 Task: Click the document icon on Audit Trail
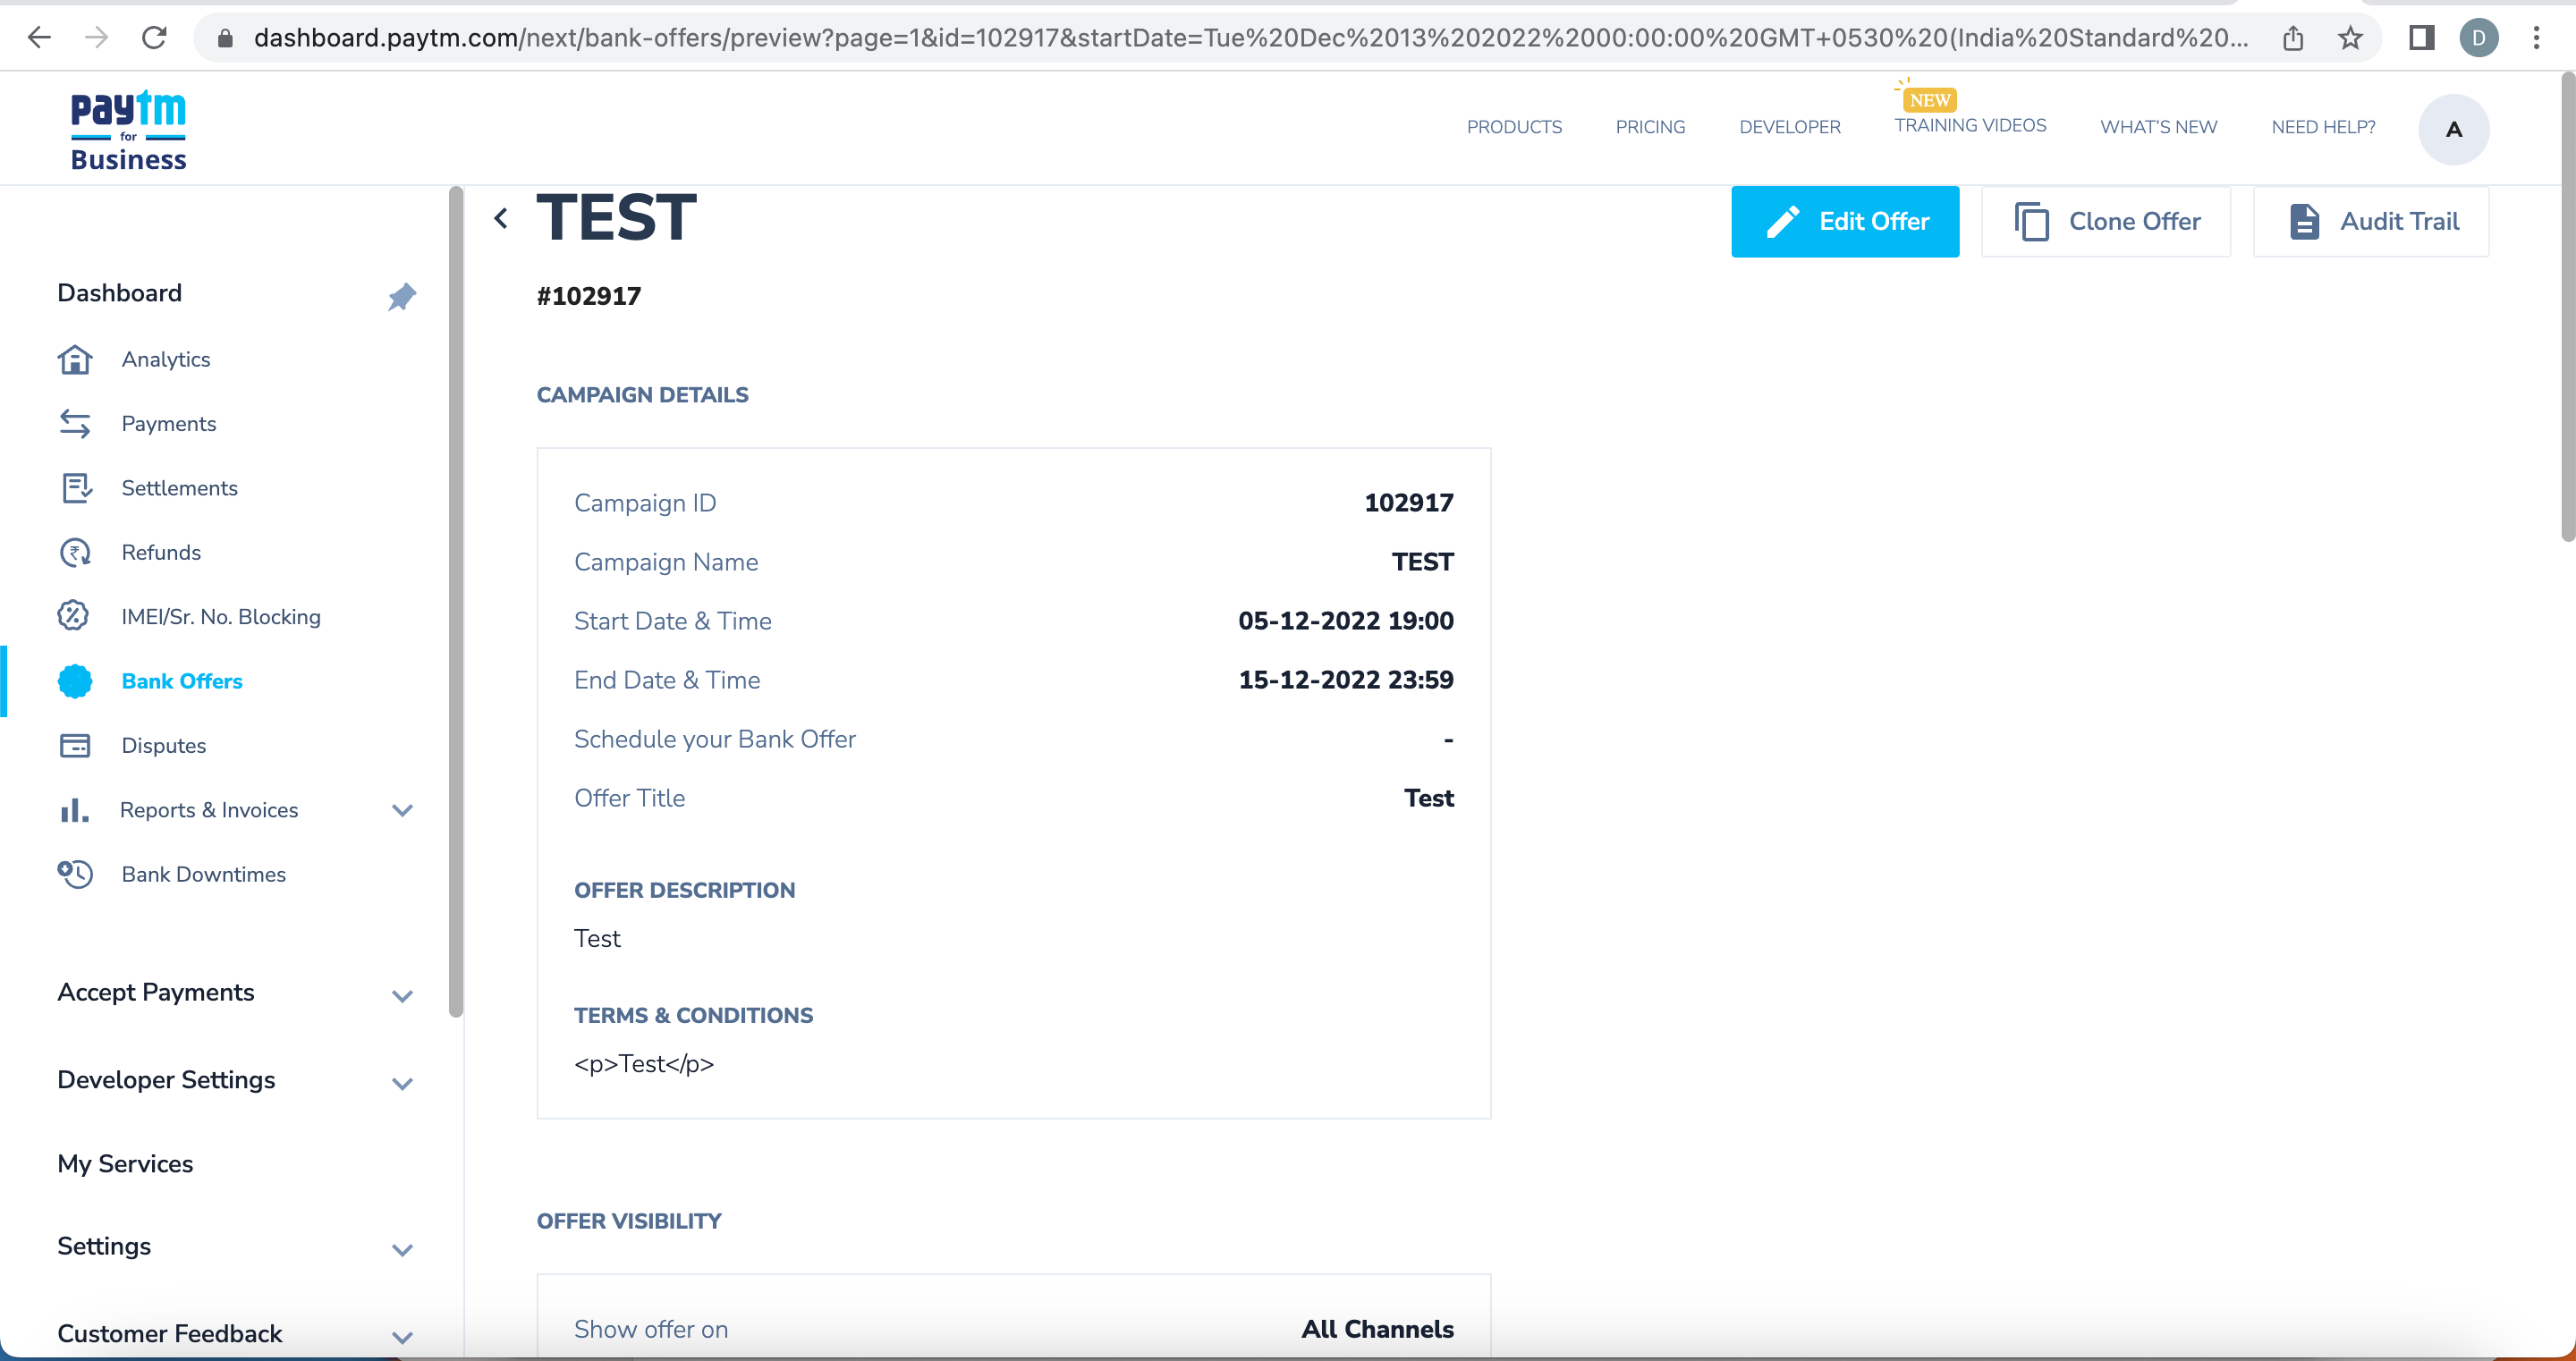coord(2304,221)
